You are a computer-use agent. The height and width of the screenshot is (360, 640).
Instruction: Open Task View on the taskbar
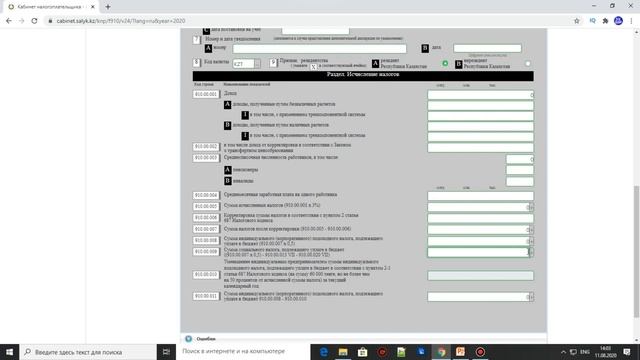pyautogui.click(x=166, y=352)
